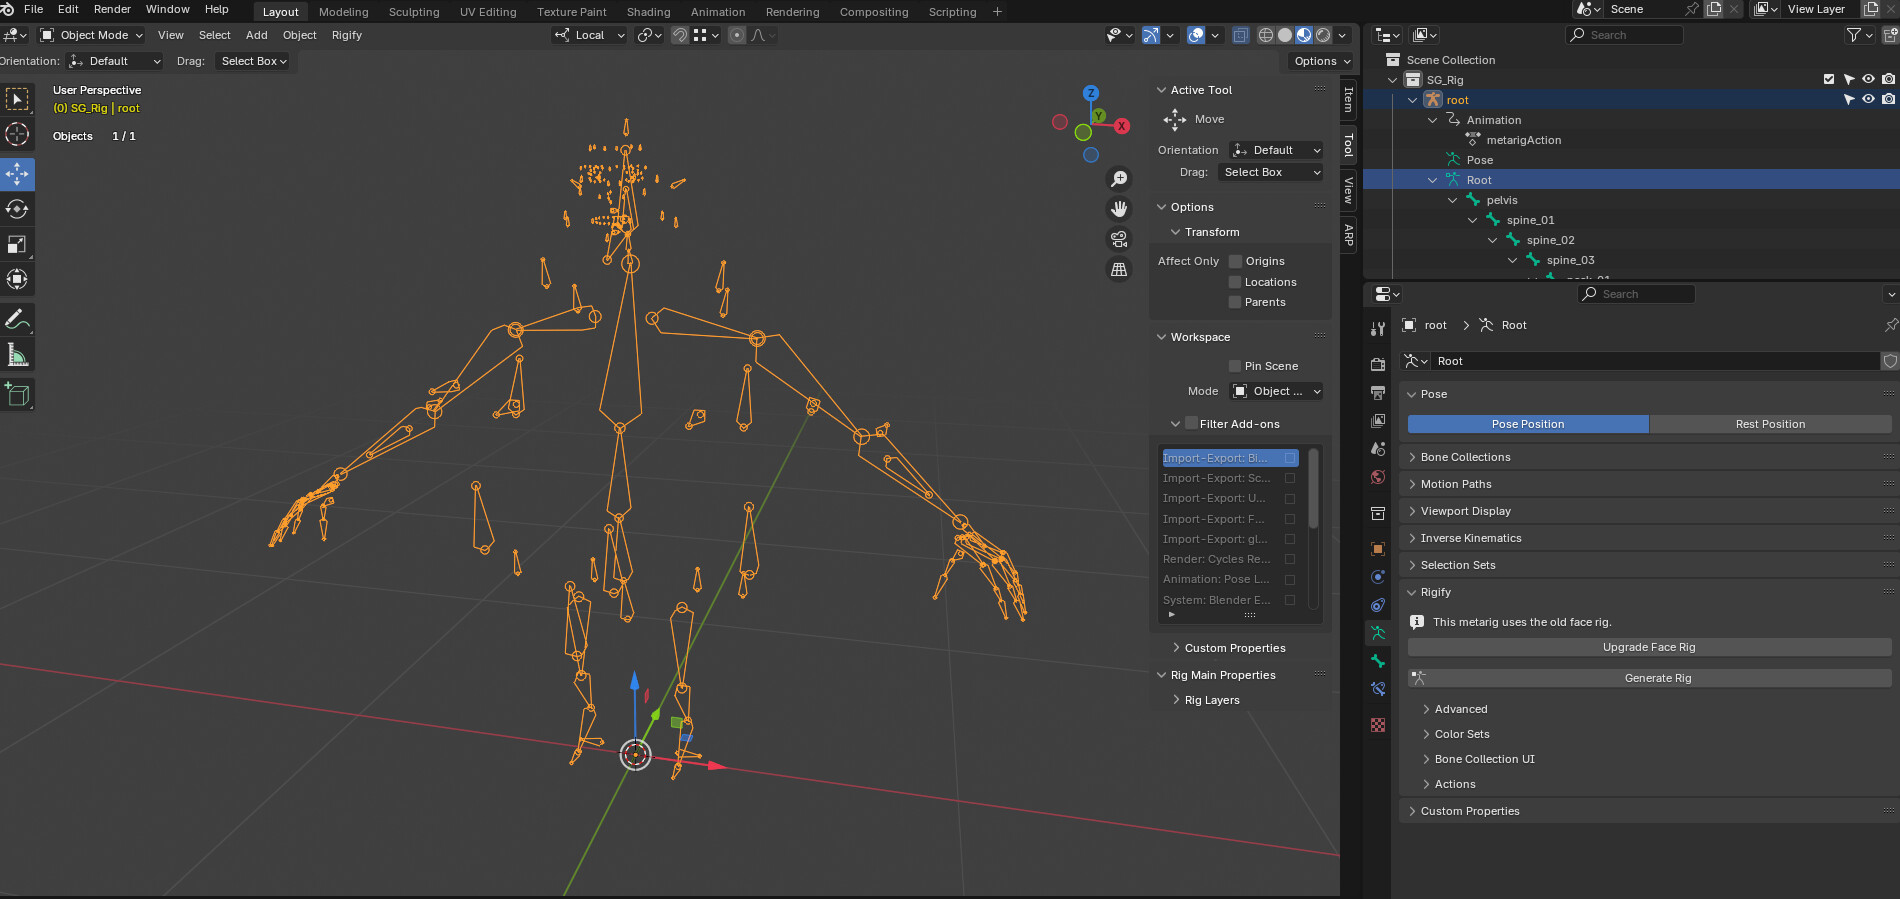
Task: Open the Drag Select Box dropdown in header
Action: point(254,61)
